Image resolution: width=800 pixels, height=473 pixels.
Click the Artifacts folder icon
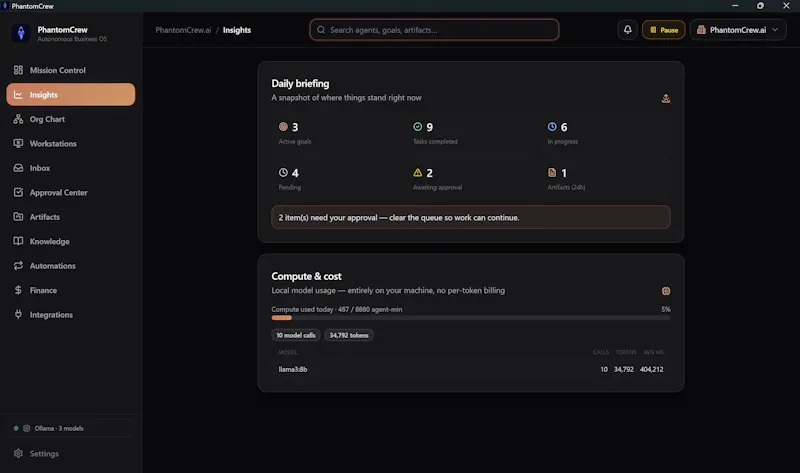click(x=18, y=217)
